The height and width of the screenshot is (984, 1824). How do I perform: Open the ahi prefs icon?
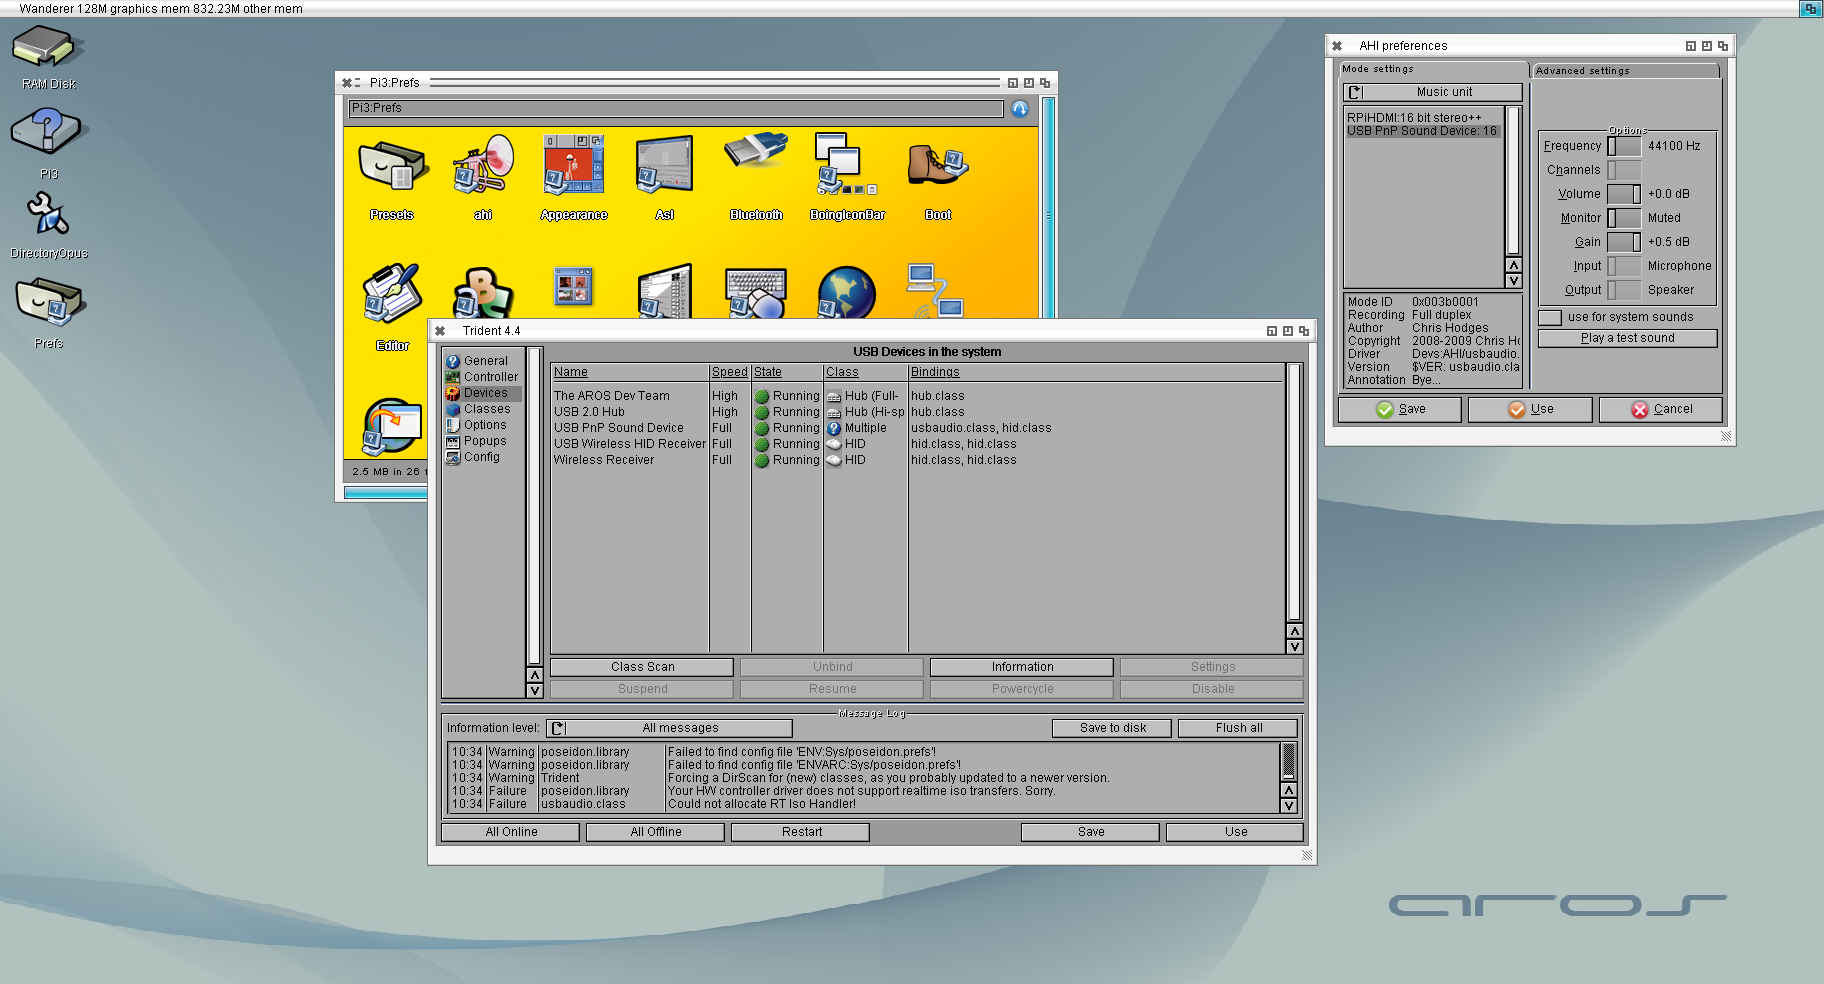pos(483,175)
